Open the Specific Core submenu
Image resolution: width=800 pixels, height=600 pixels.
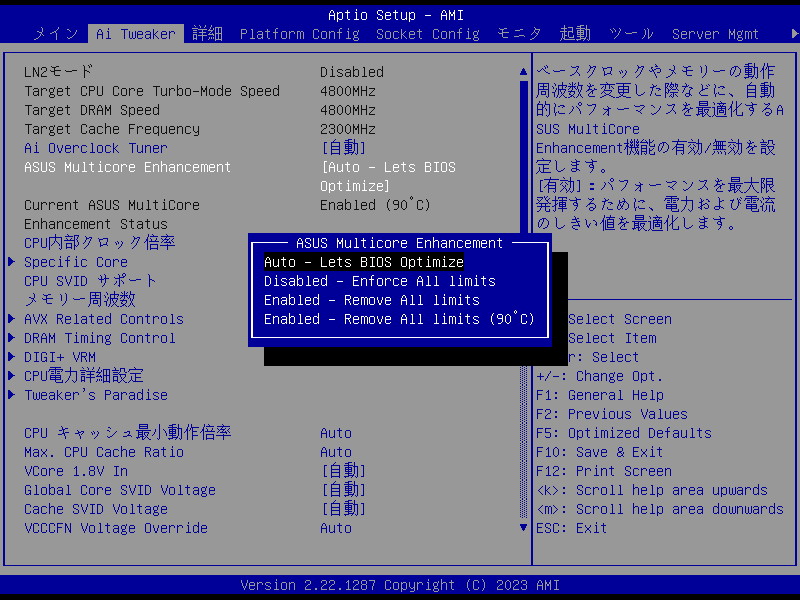click(76, 262)
